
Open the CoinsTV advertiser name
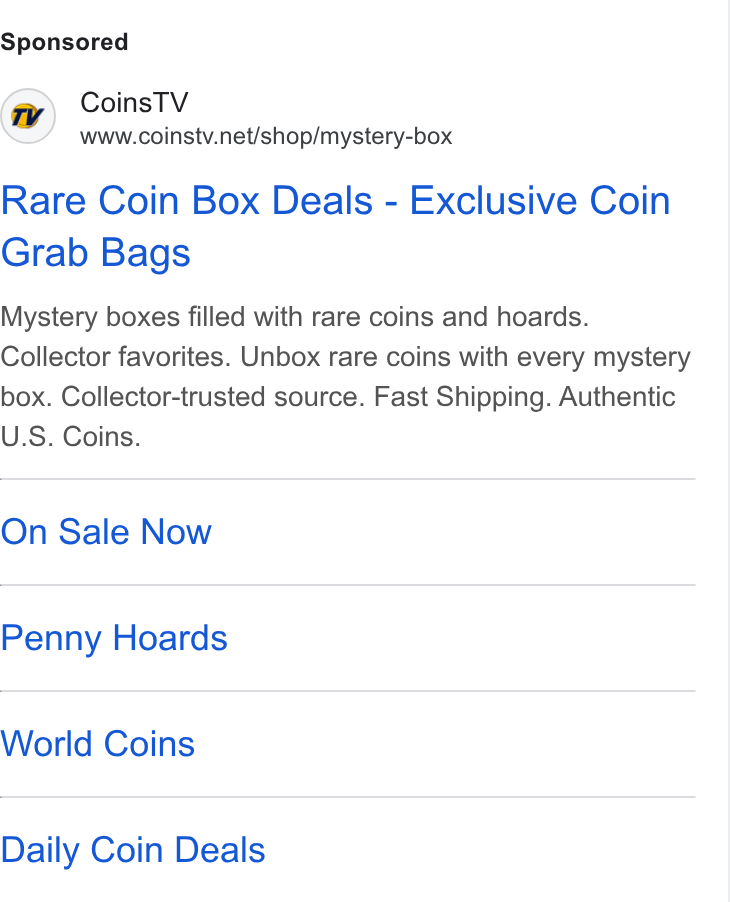(134, 103)
